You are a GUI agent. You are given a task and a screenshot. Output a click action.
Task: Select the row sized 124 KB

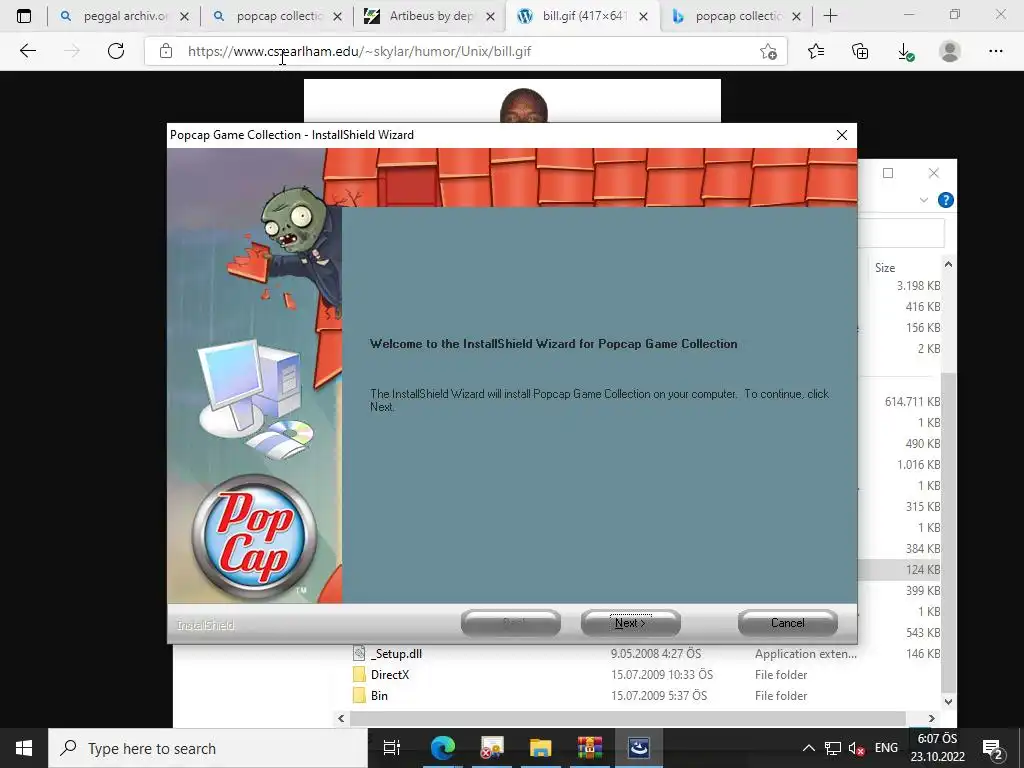[x=900, y=569]
